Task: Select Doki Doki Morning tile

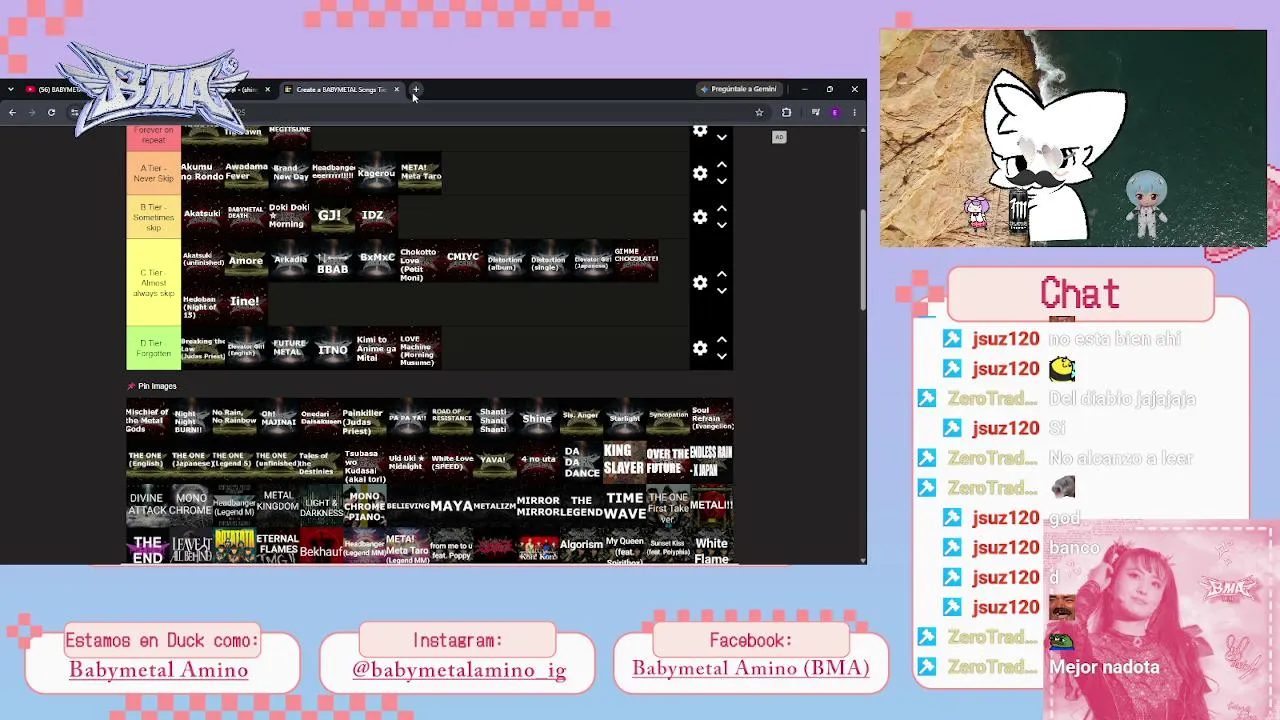Action: point(289,216)
